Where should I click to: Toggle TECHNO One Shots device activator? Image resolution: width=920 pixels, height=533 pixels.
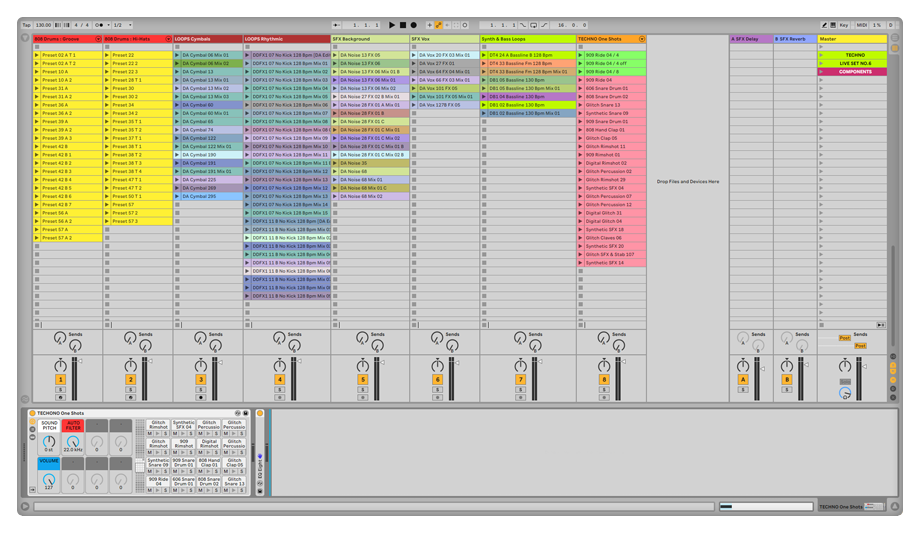(33, 413)
